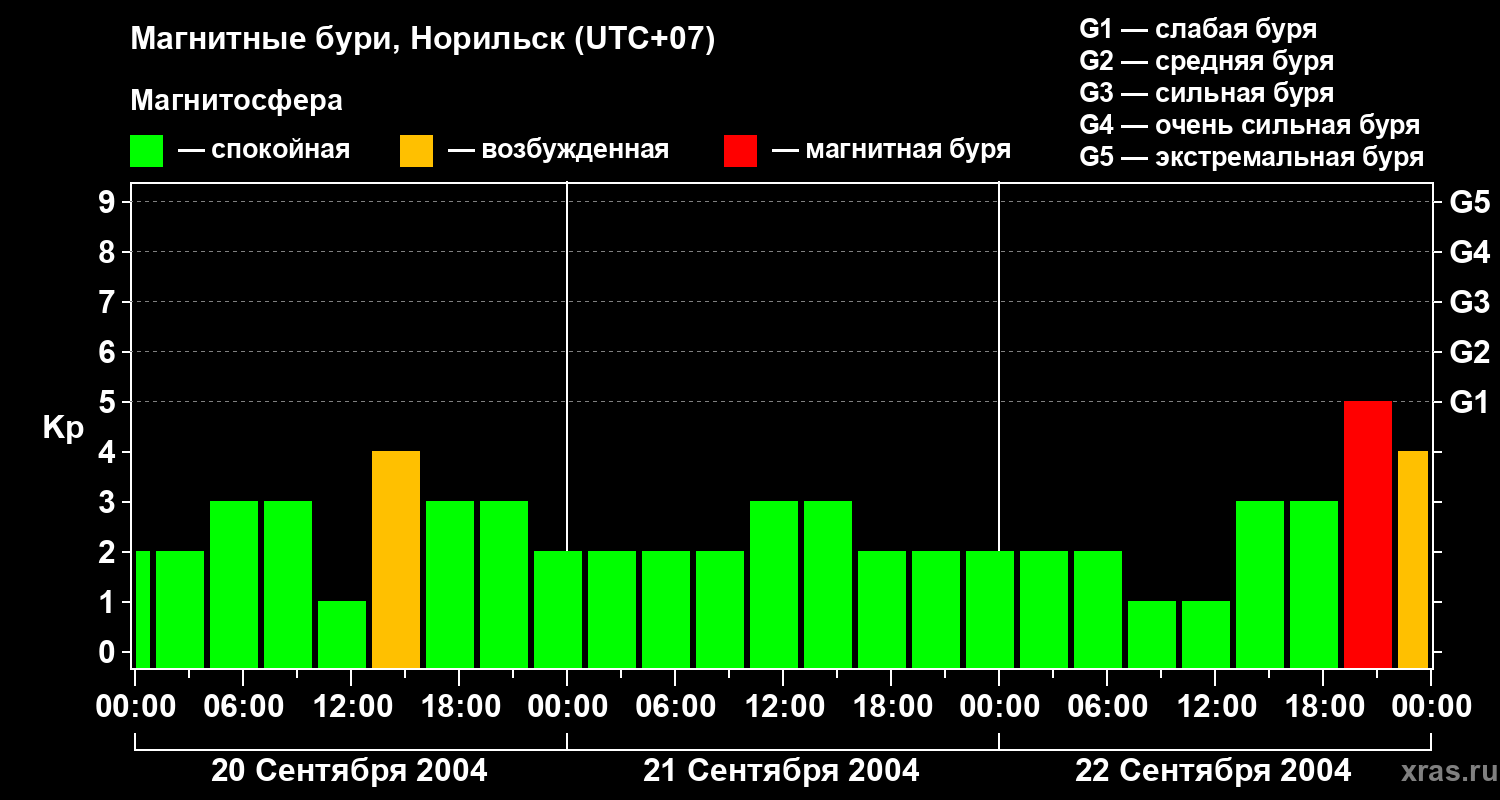Select the red Kp 5 bar on 22 September
The image size is (1500, 800).
pos(1368,534)
